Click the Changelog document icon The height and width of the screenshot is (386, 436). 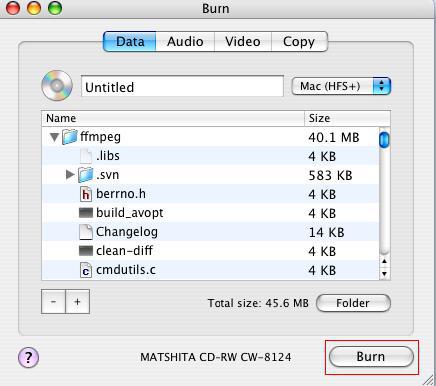[x=86, y=232]
